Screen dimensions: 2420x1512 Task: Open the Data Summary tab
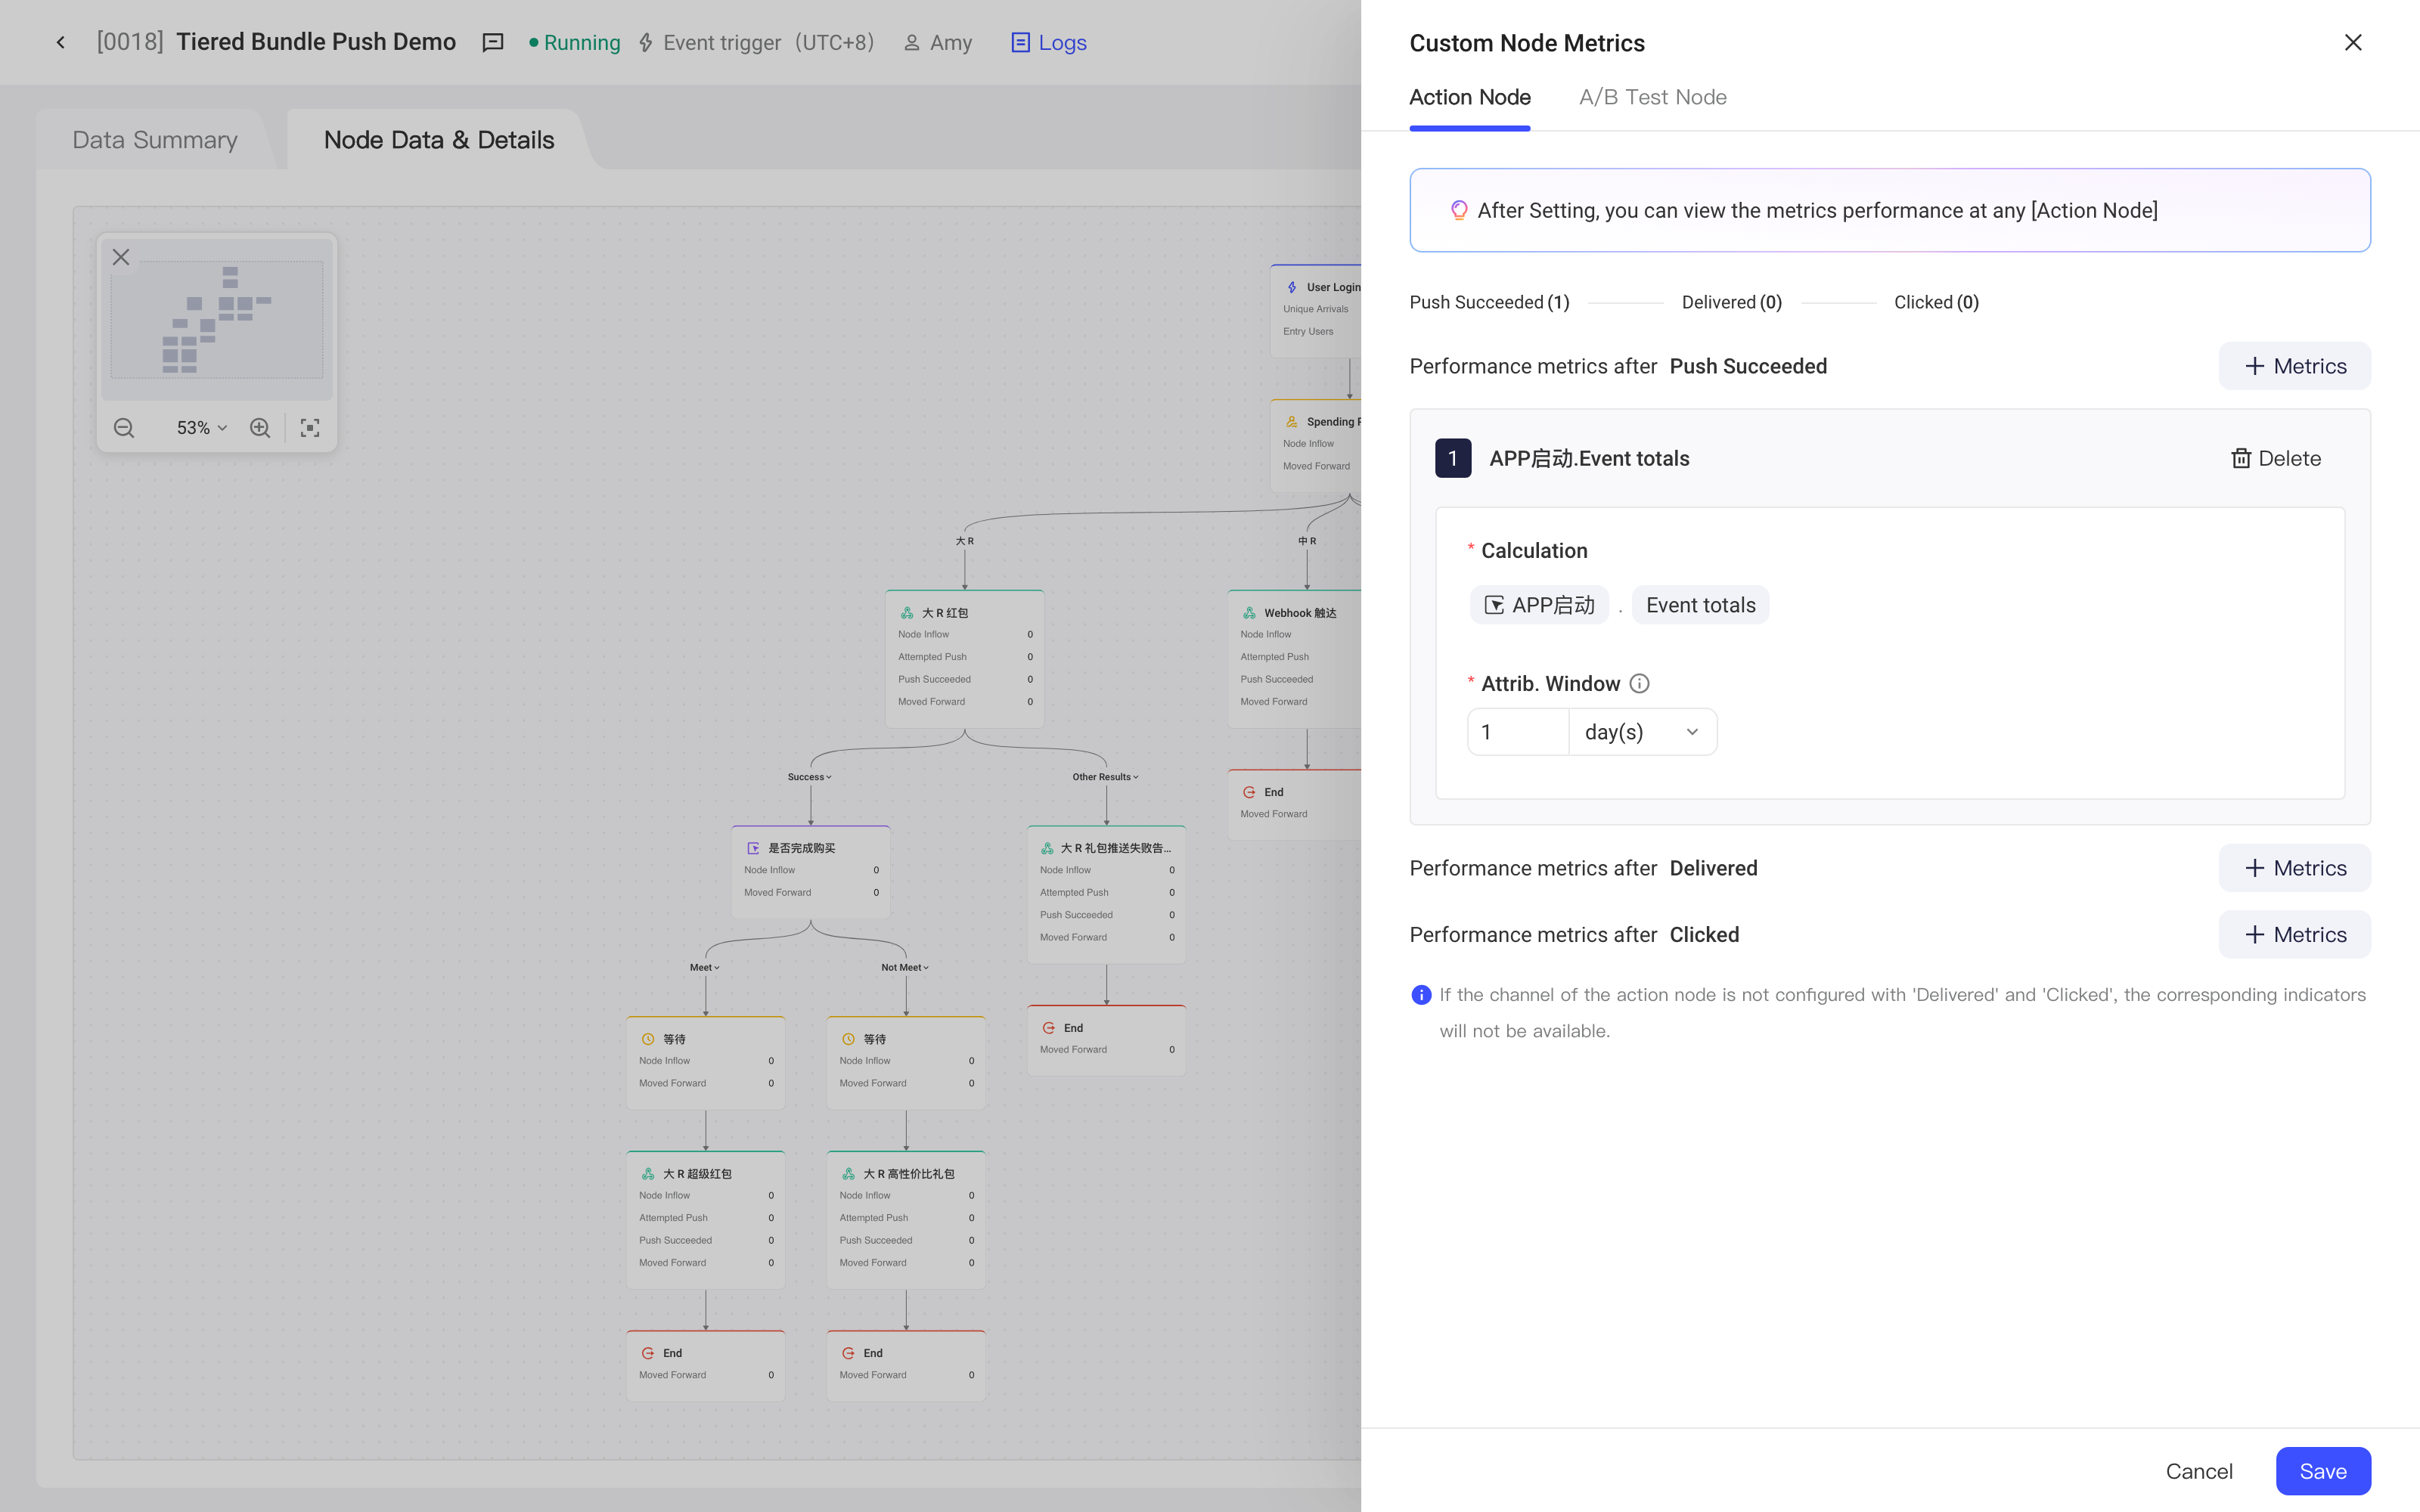coord(155,140)
